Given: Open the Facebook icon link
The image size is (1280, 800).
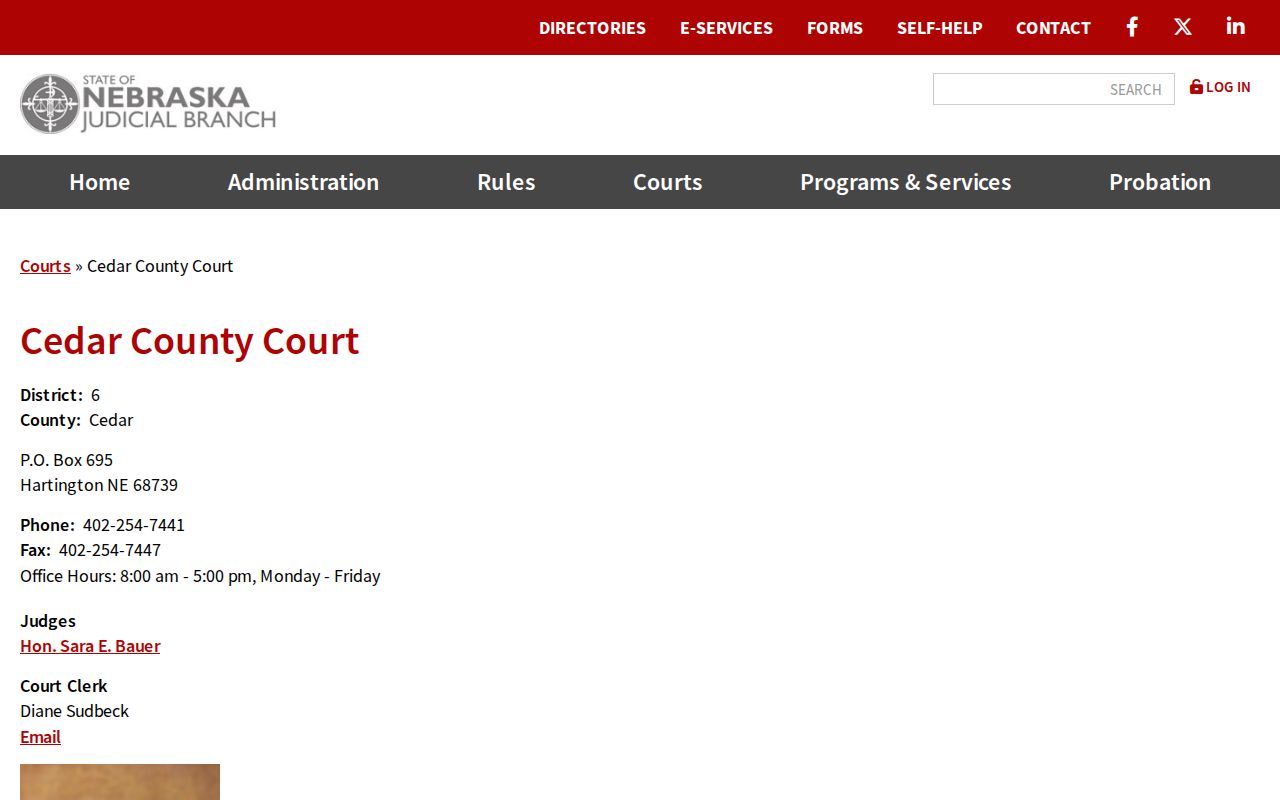Looking at the screenshot, I should tap(1132, 27).
